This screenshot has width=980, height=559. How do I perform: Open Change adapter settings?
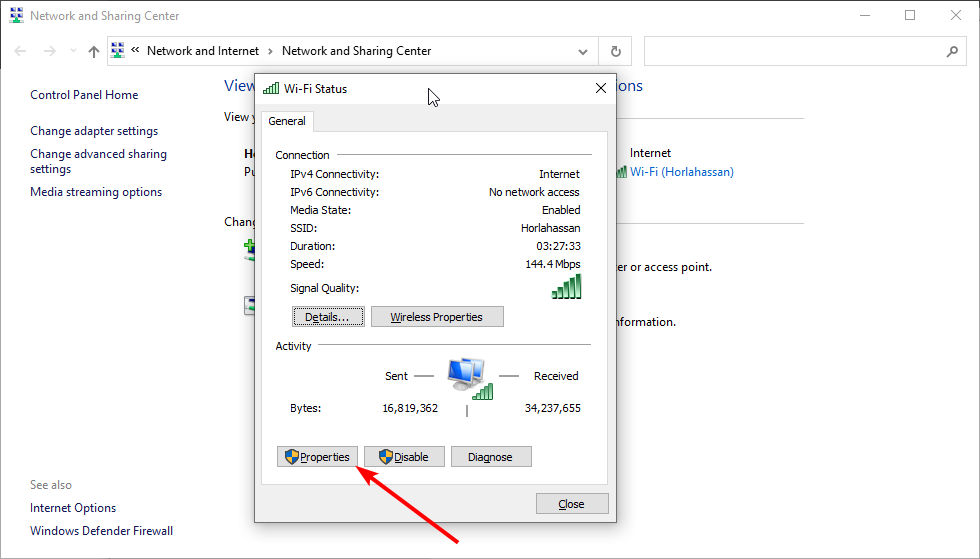click(94, 131)
